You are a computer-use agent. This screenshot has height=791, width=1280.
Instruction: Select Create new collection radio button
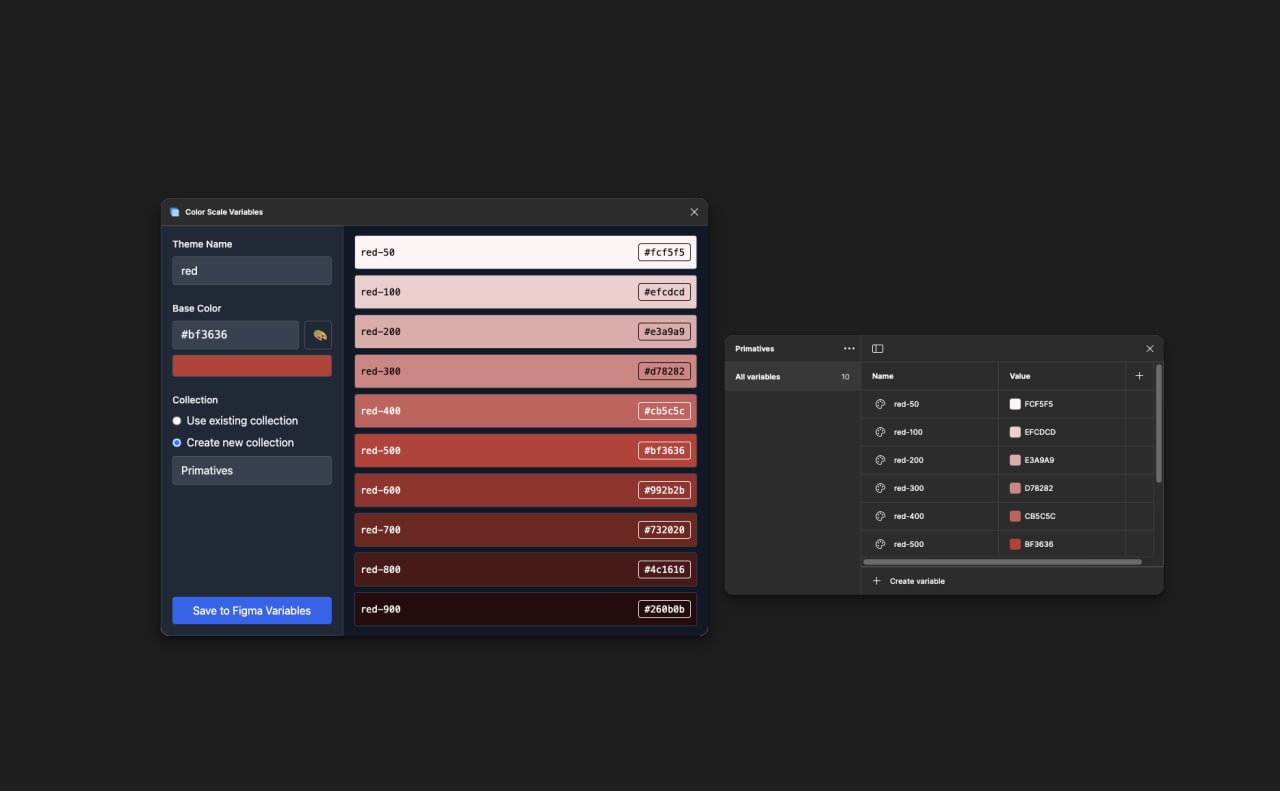(177, 443)
